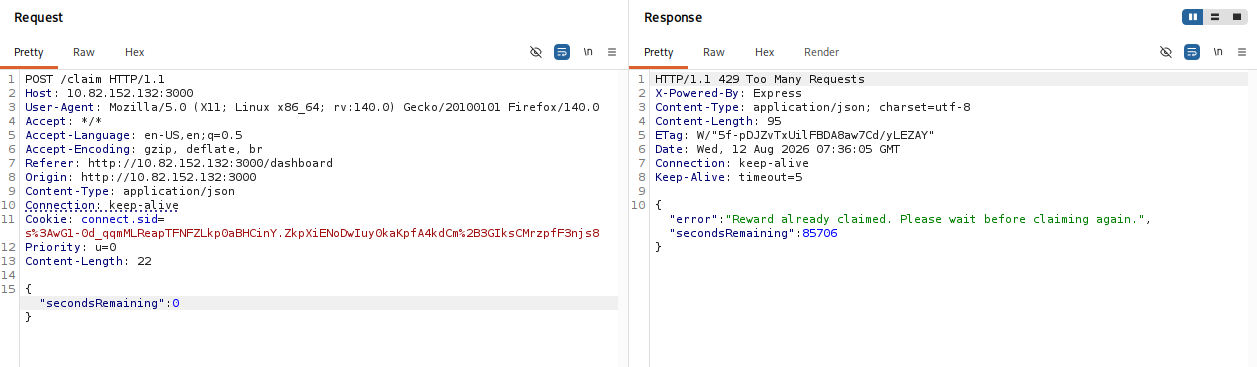Click the Priority: u=0 header
1257x367 pixels.
coord(71,247)
